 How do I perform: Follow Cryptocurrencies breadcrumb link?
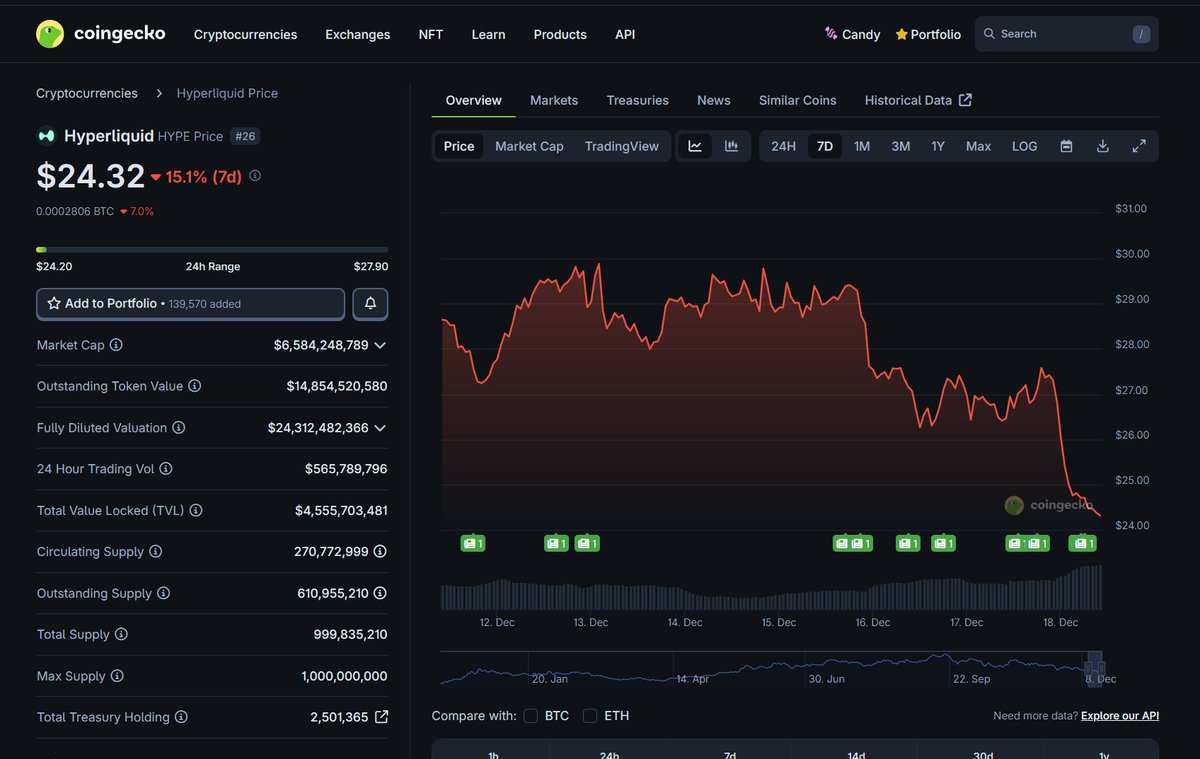(x=87, y=93)
